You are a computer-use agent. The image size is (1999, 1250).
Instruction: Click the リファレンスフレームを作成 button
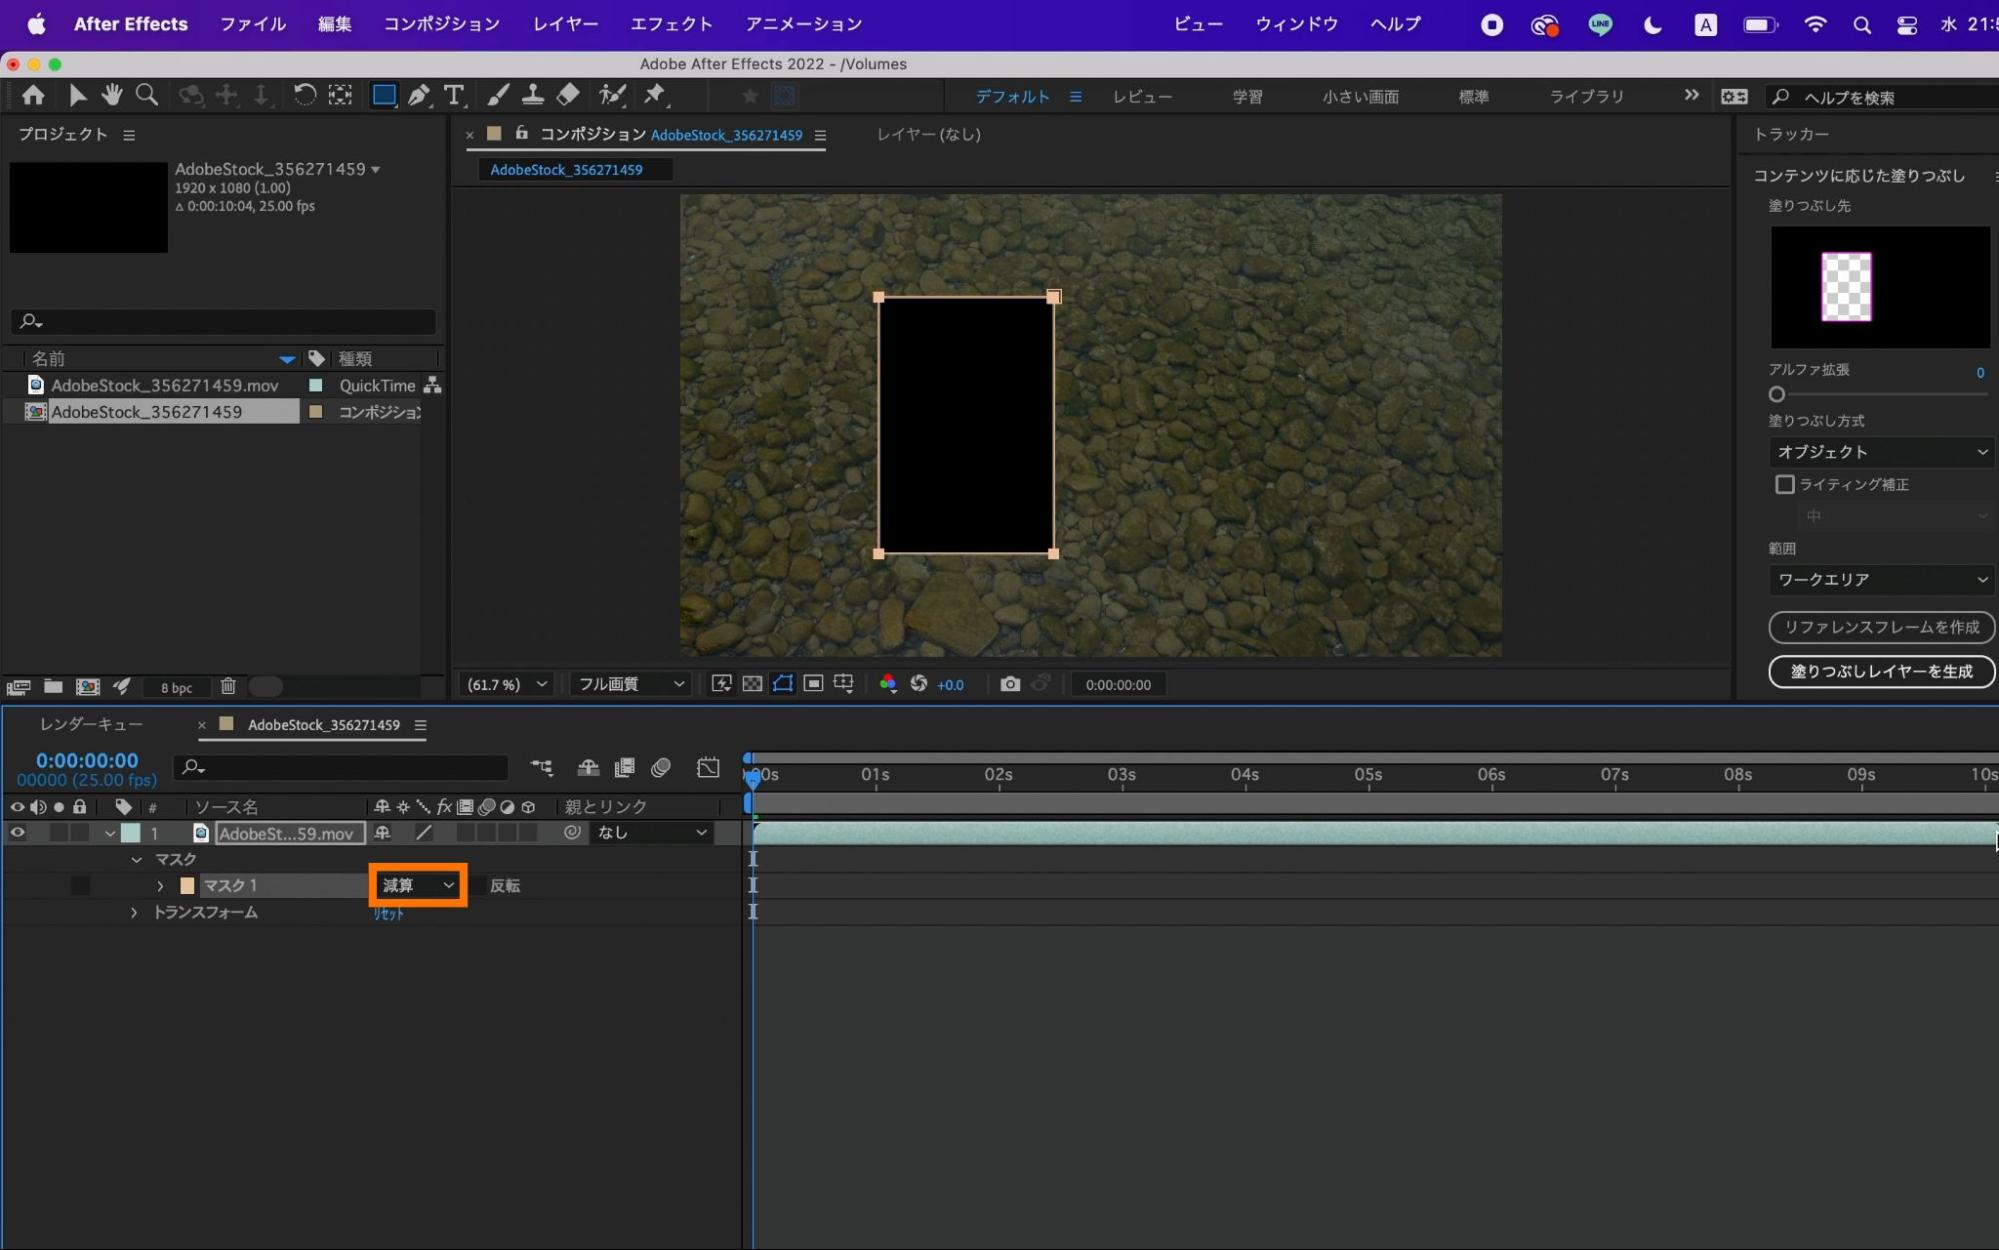(x=1881, y=627)
